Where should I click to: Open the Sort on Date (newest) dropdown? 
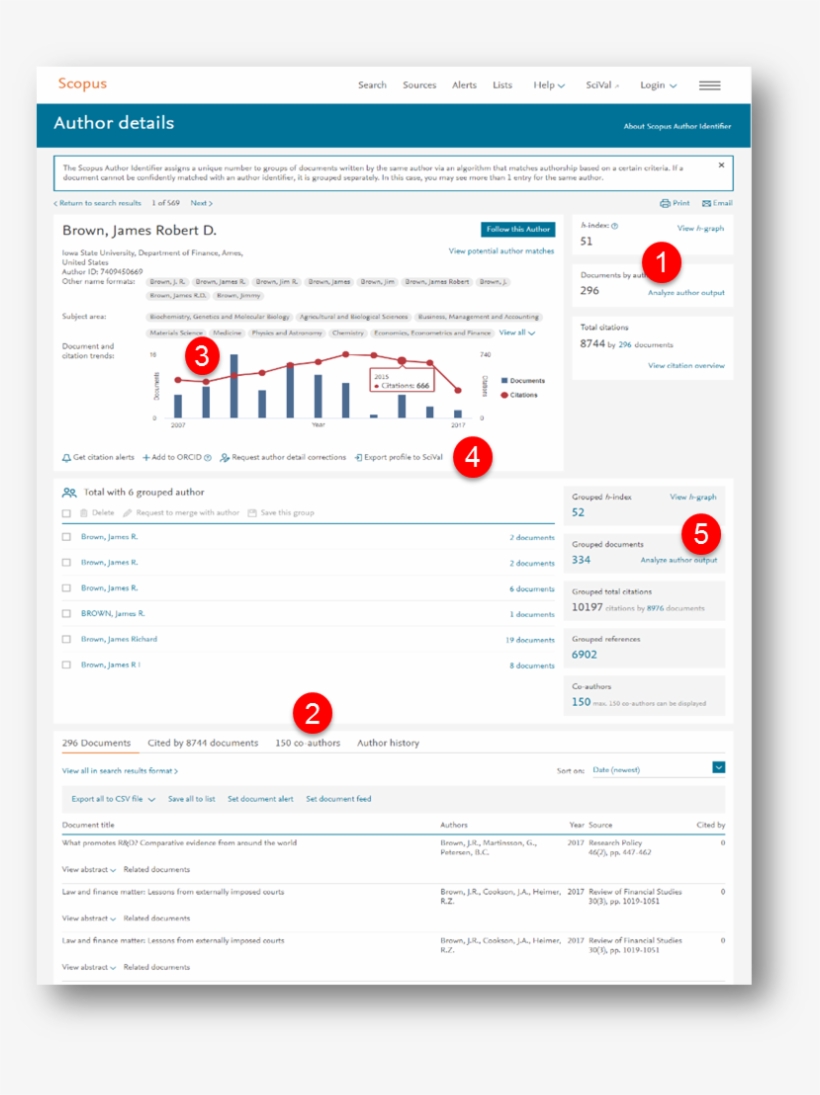718,768
